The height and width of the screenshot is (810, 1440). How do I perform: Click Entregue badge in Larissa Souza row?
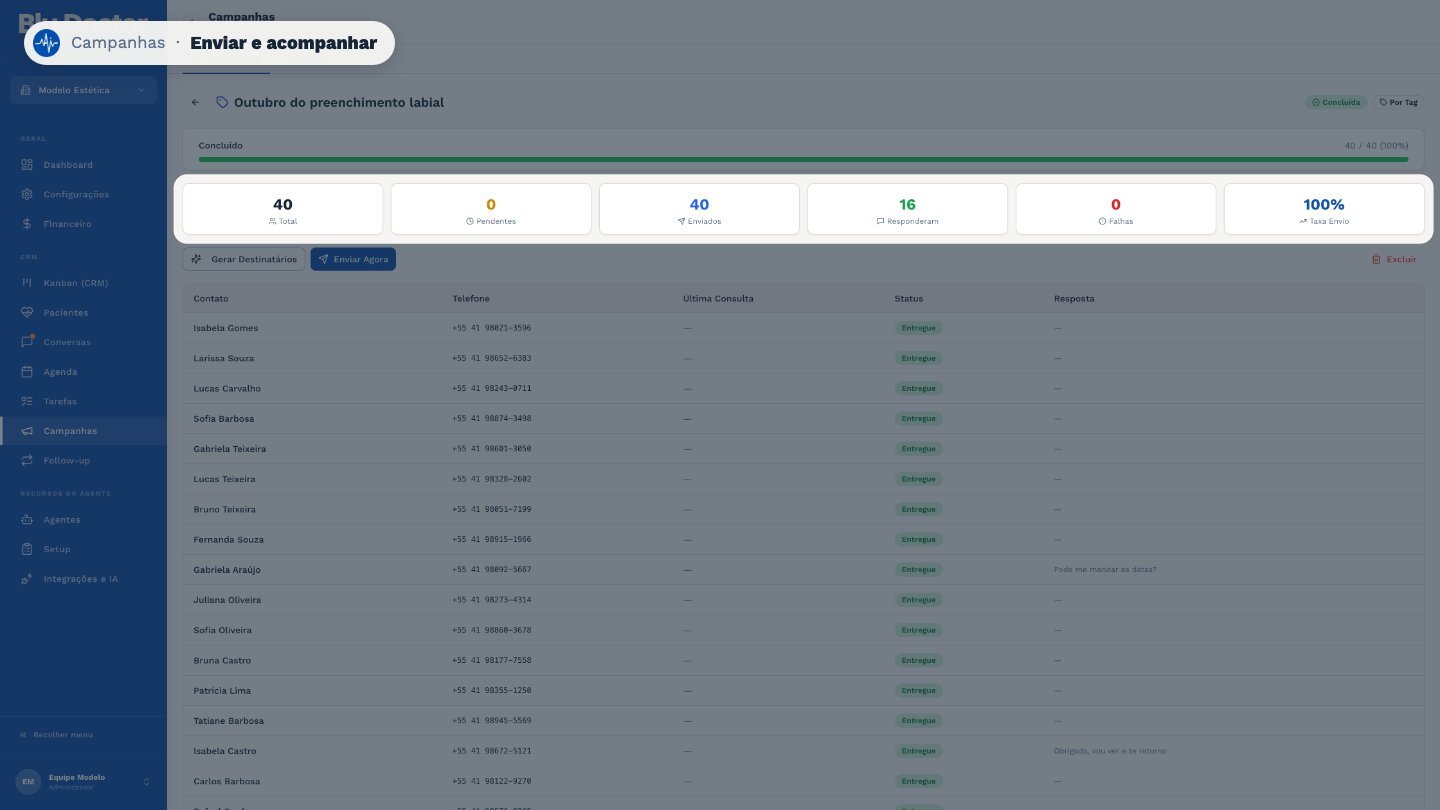[x=918, y=358]
